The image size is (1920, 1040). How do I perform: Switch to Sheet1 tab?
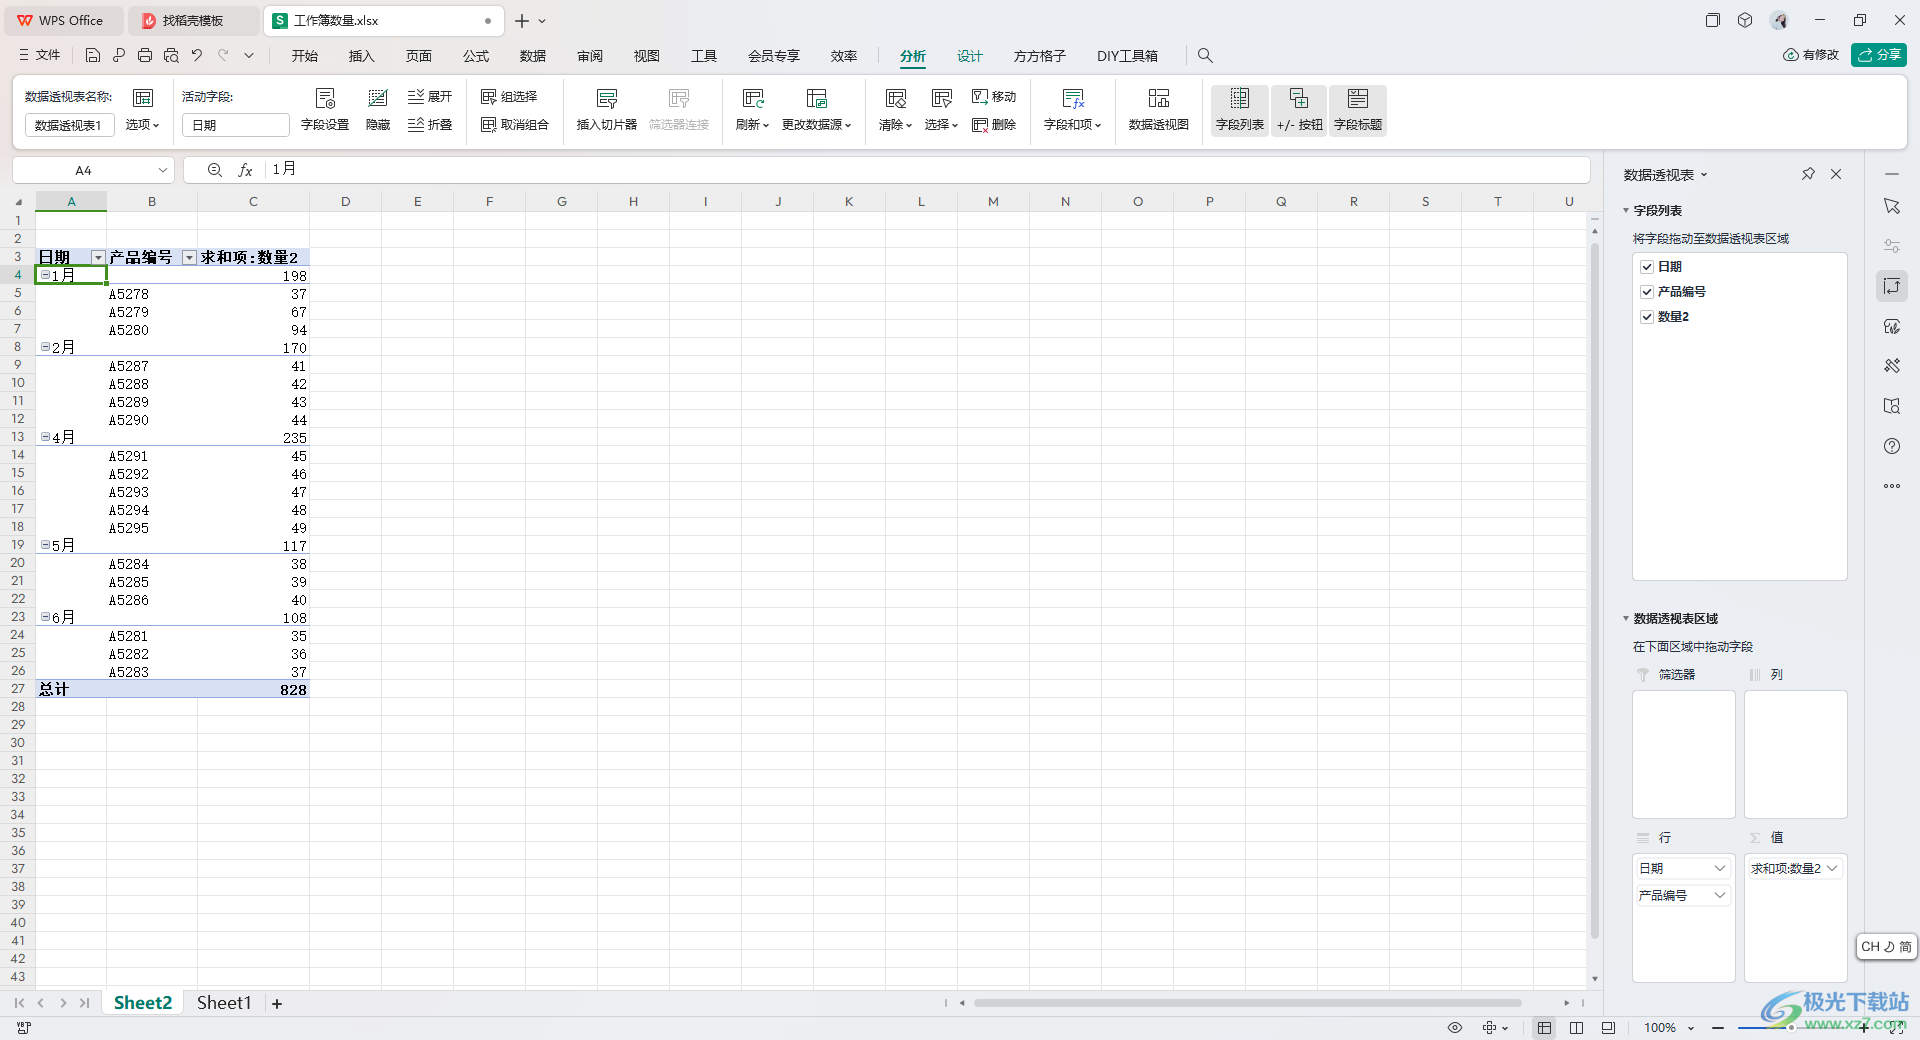pyautogui.click(x=224, y=1003)
